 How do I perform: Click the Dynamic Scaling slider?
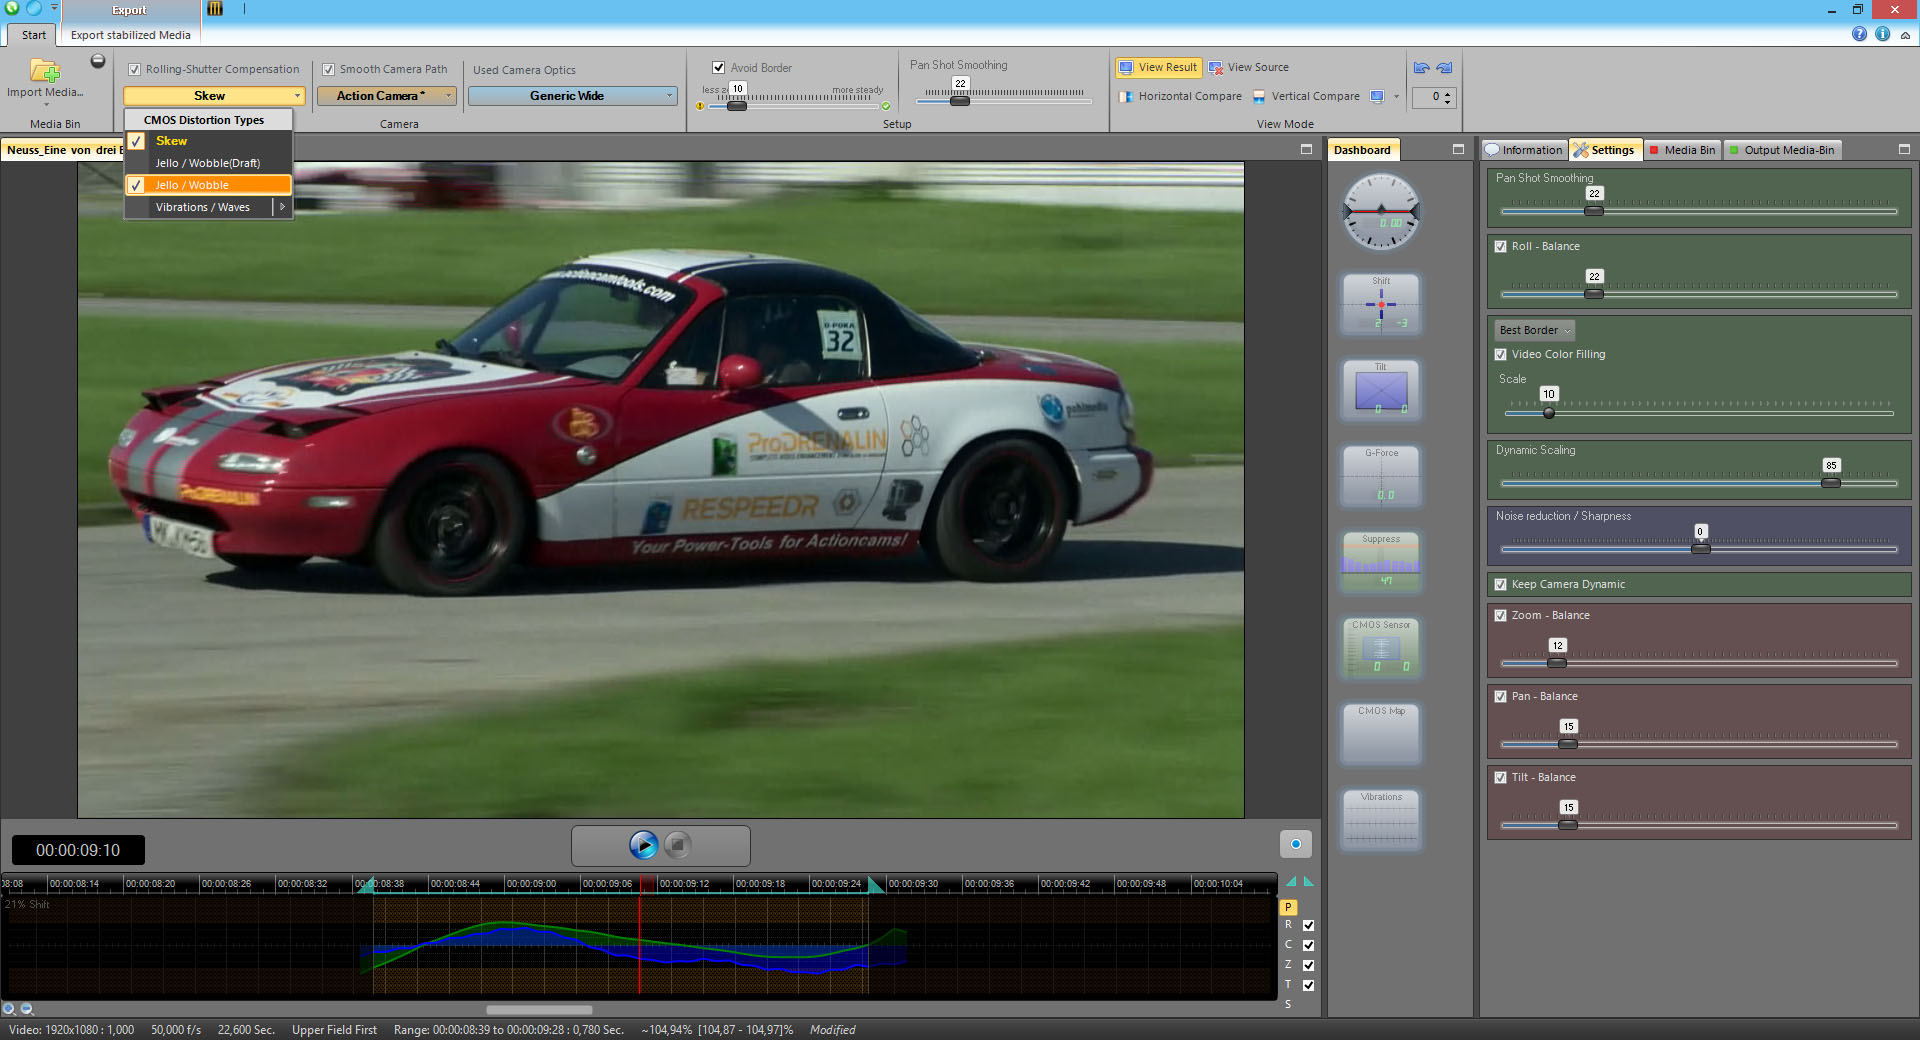[1698, 483]
